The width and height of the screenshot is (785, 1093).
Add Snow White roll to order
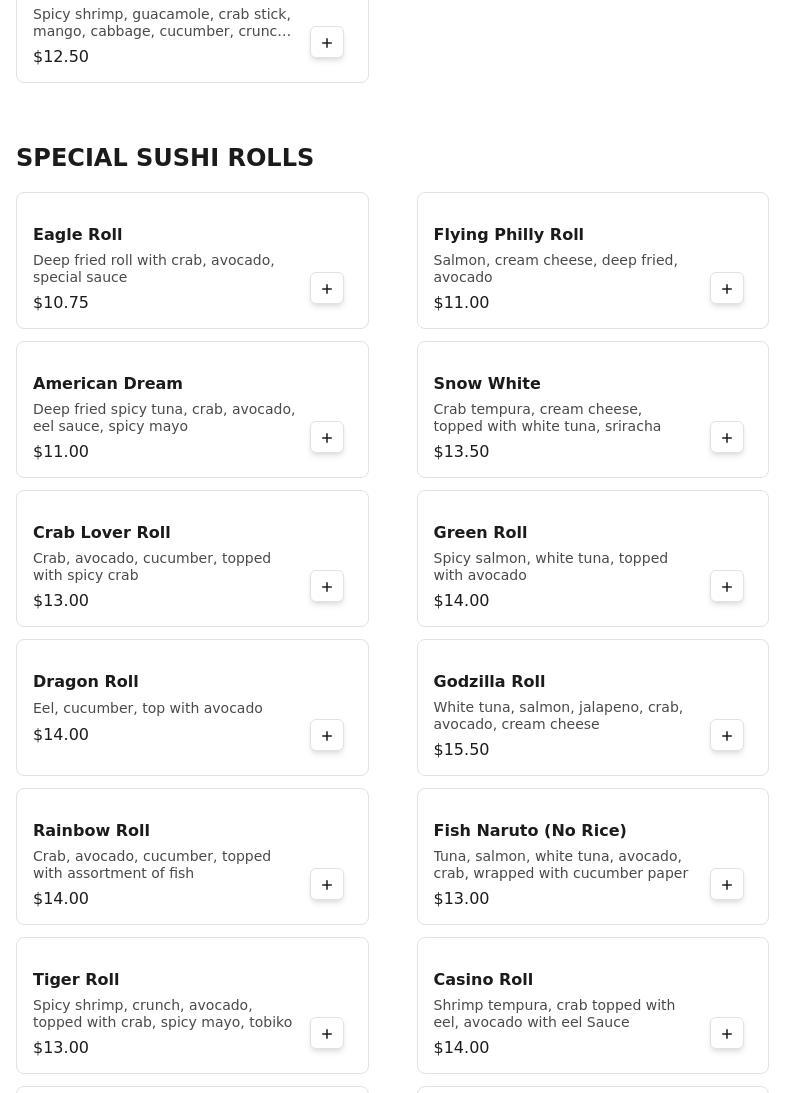[727, 438]
